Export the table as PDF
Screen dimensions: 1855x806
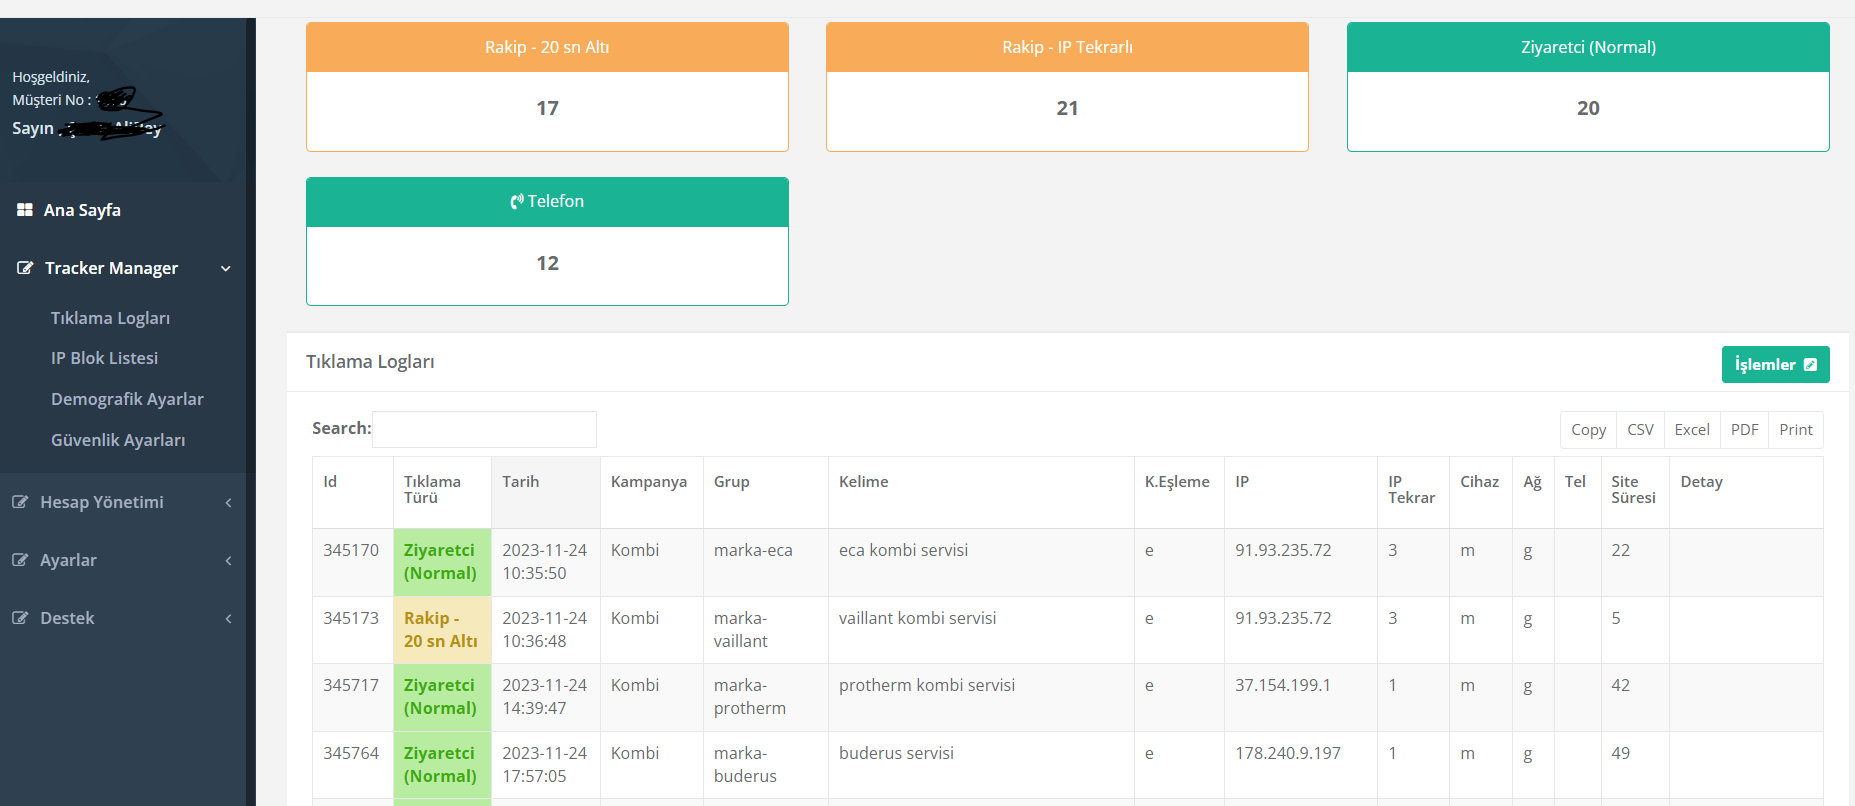tap(1744, 430)
